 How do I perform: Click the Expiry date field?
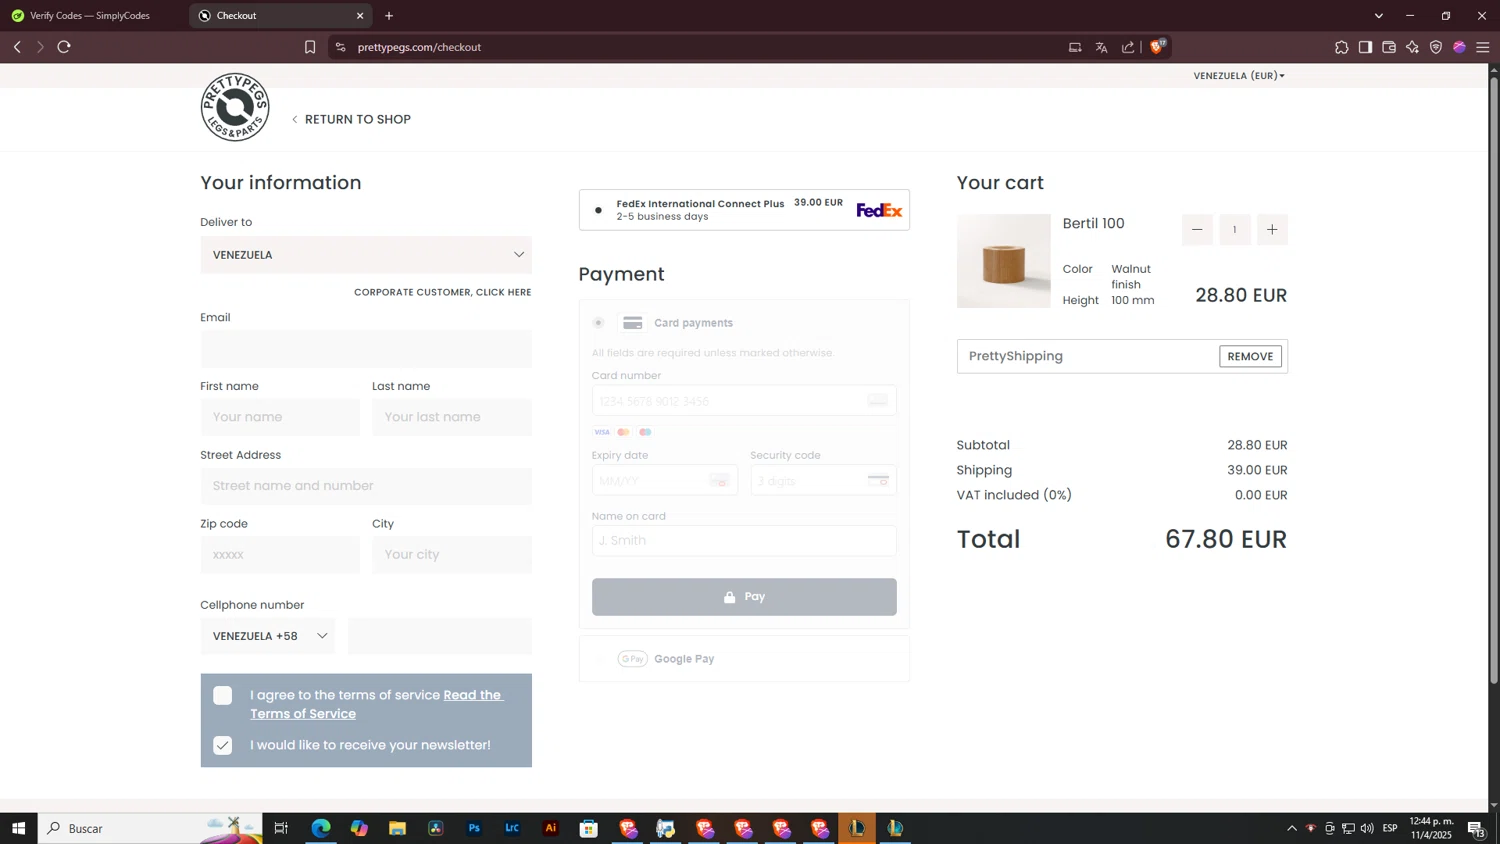click(665, 481)
